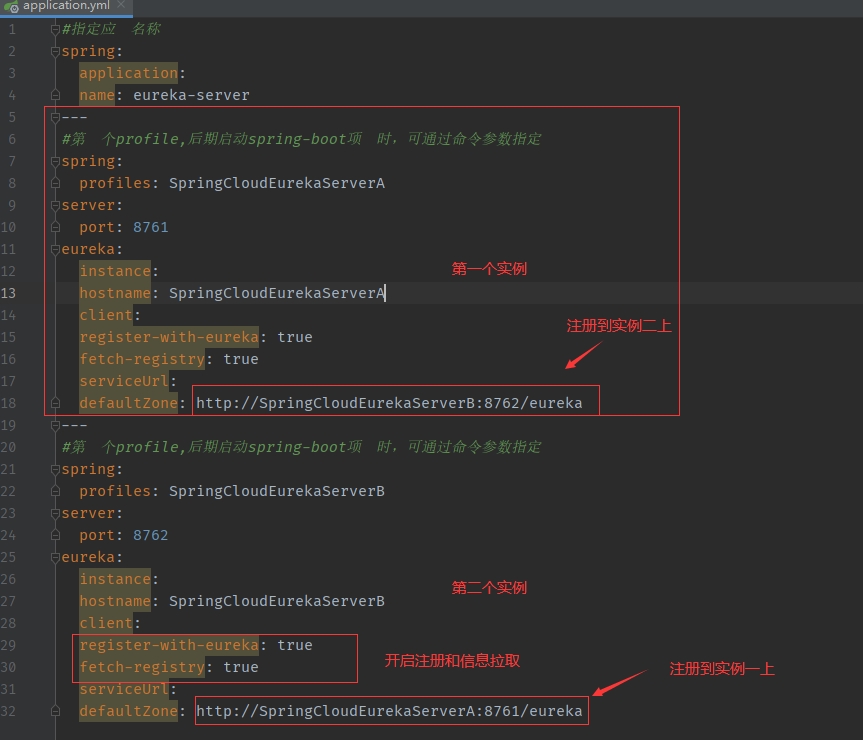Click profile value 'SpringCloudEurekaServerB' on line 22
Viewport: 863px width, 740px height.
pos(276,491)
